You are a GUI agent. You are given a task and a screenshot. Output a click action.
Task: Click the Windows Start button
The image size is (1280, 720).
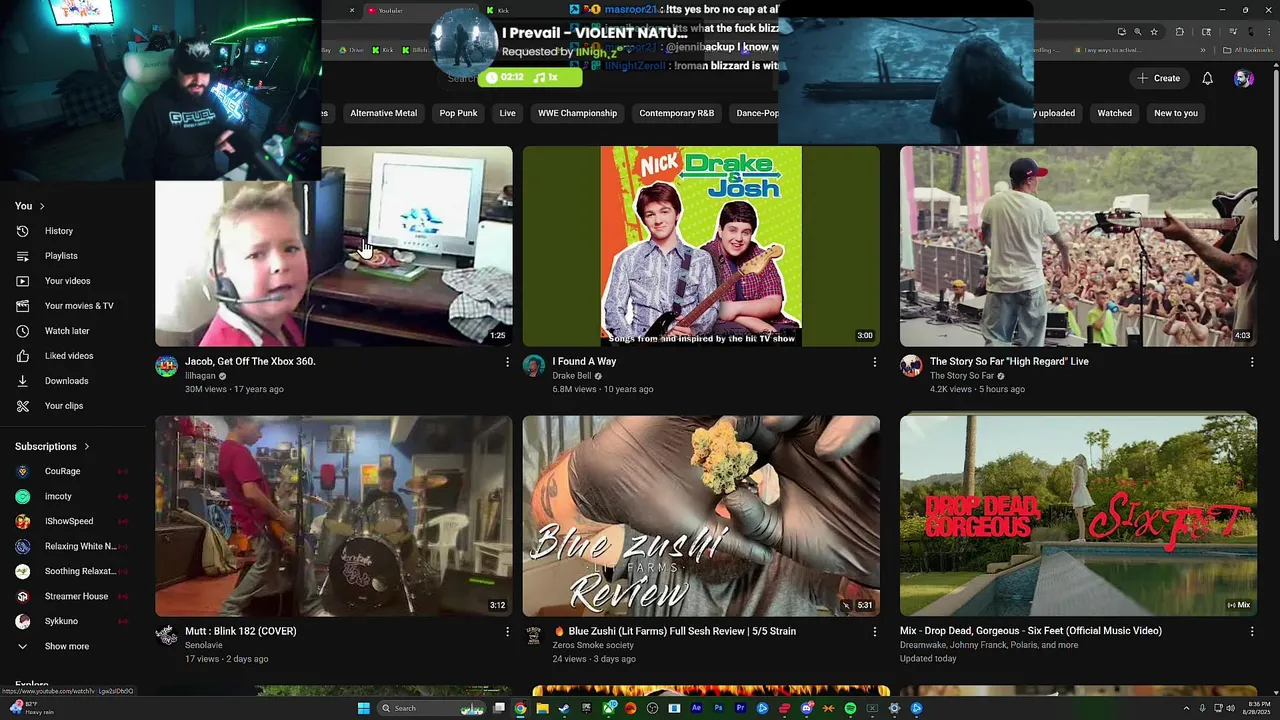(x=364, y=708)
